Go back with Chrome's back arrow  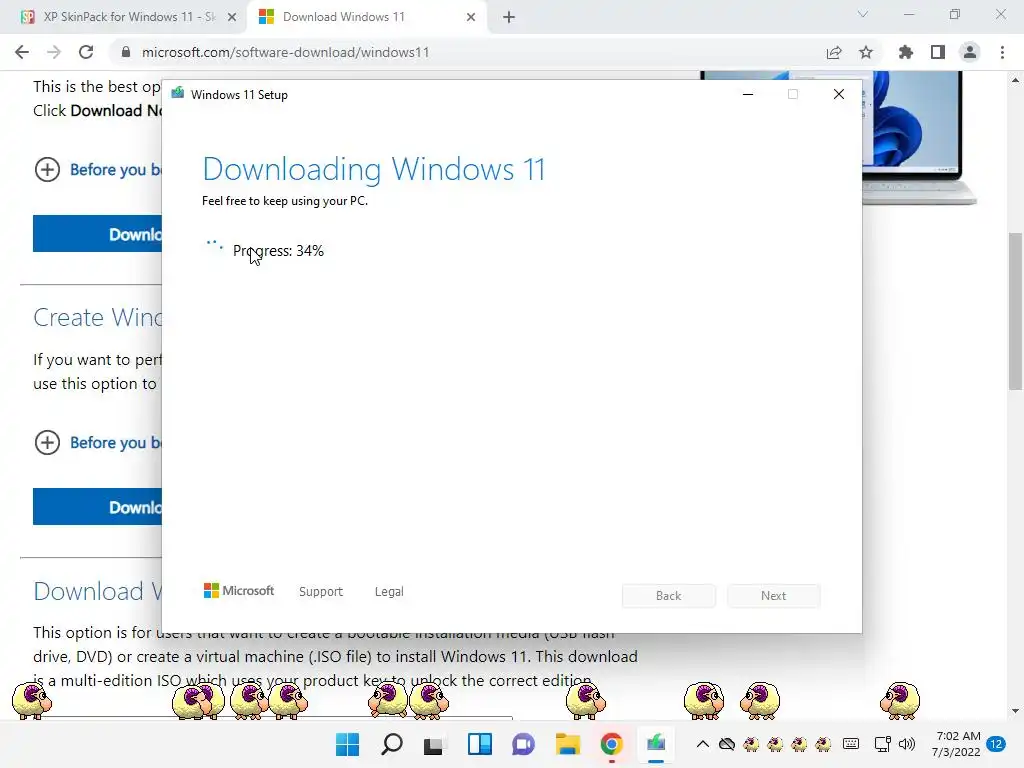(x=22, y=52)
